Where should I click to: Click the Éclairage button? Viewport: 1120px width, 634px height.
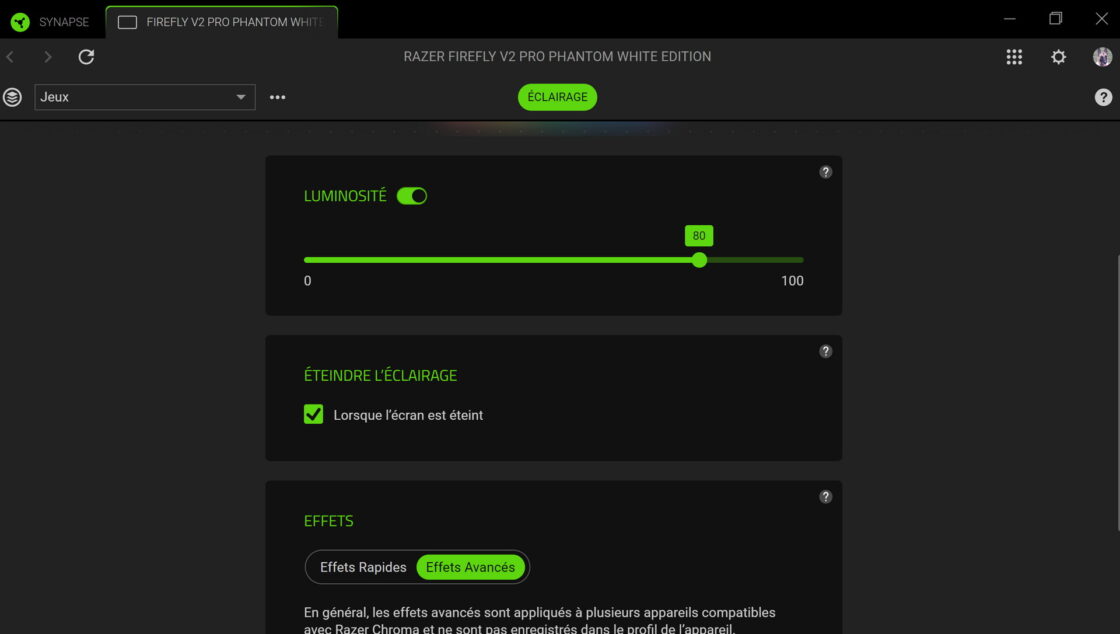(557, 97)
